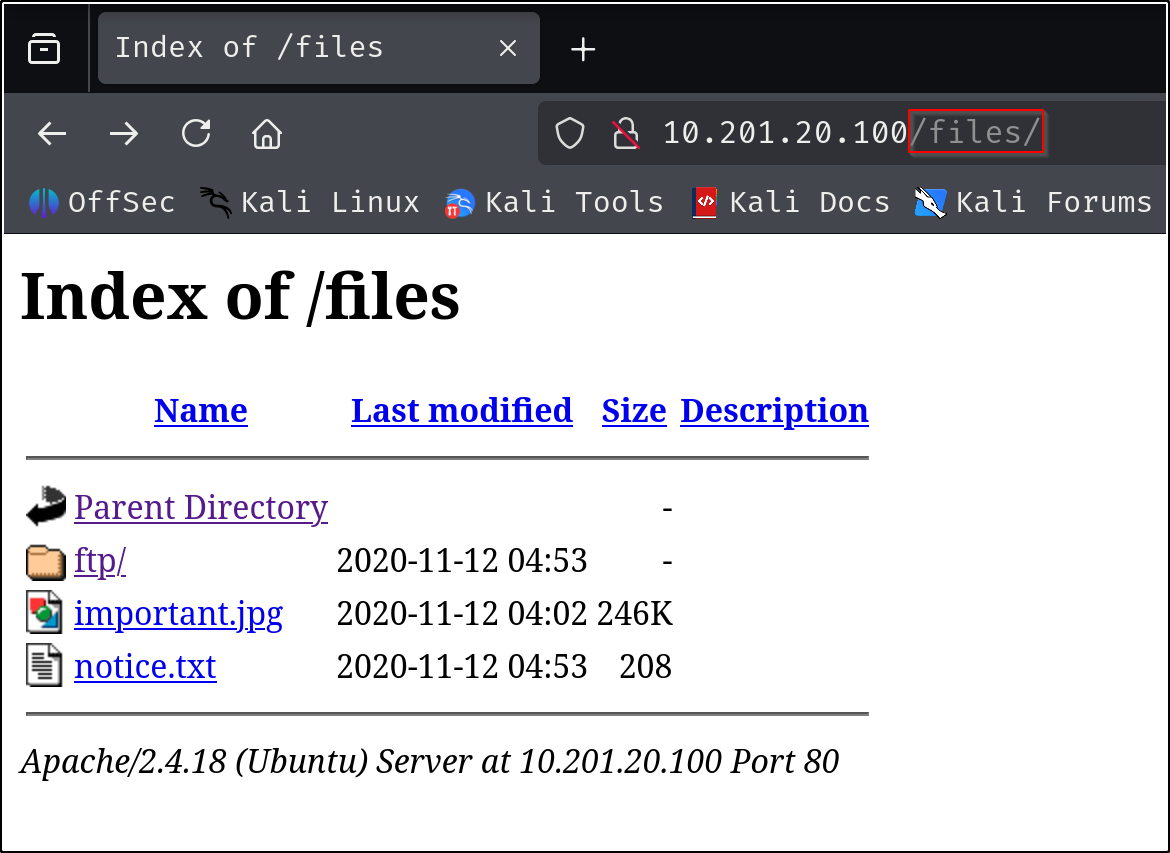Click the shield tracking protection icon

point(570,133)
